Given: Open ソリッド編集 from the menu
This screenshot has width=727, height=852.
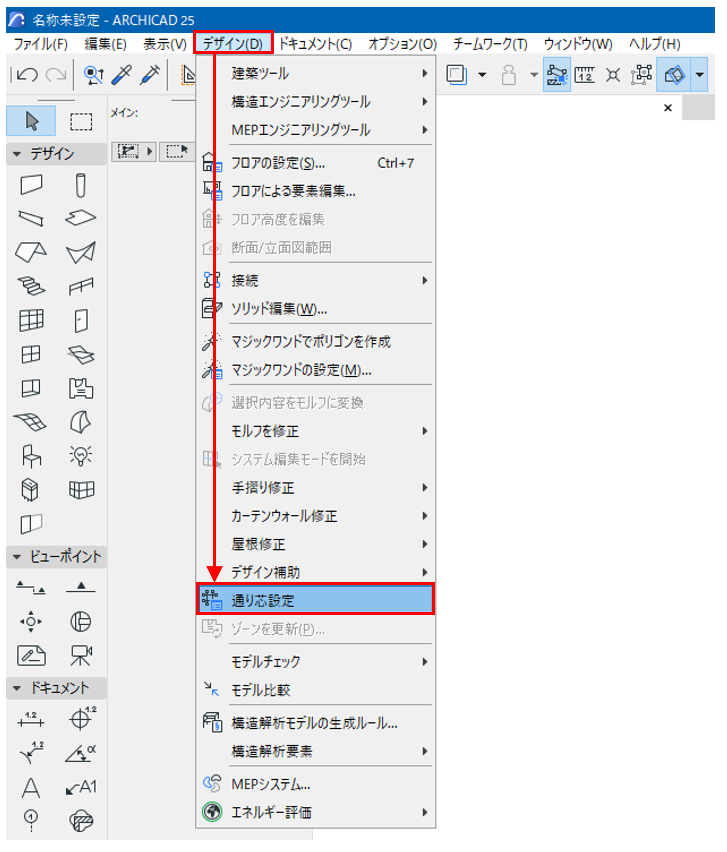Looking at the screenshot, I should pos(316,309).
